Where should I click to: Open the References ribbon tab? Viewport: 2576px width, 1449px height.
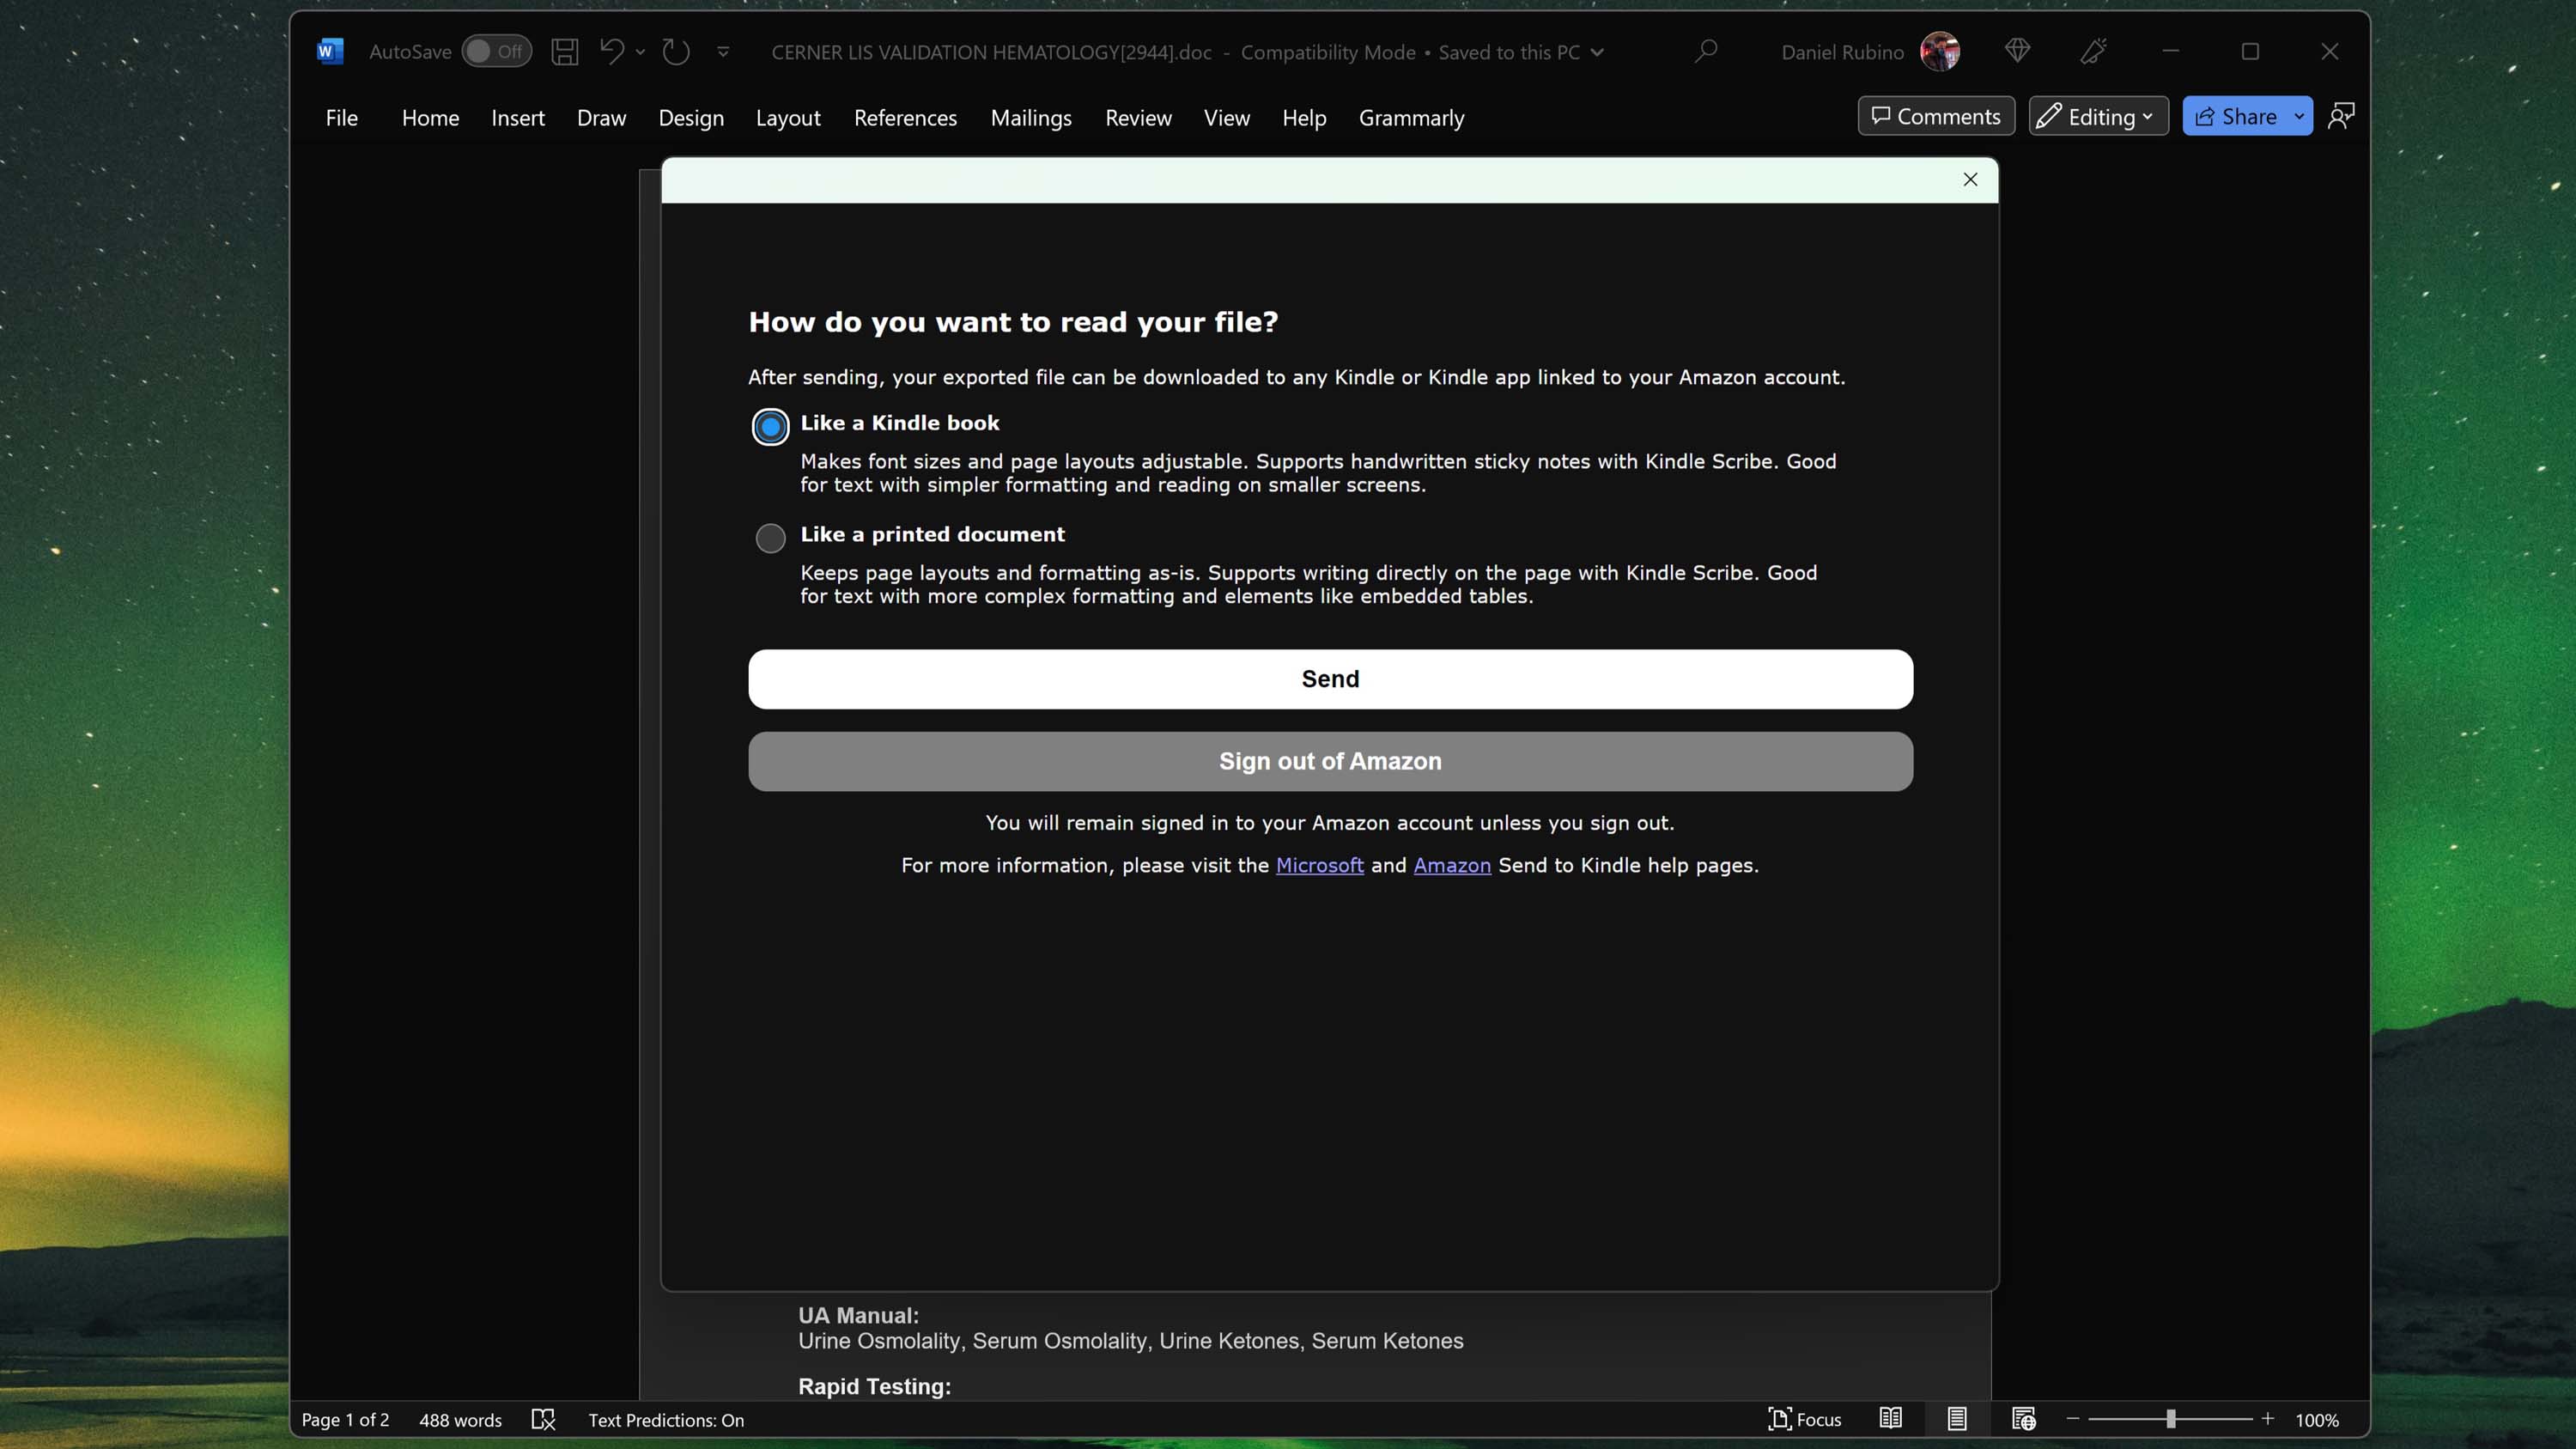[904, 115]
